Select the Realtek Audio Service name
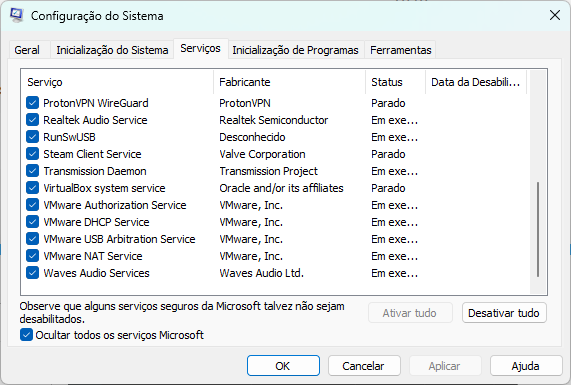This screenshot has width=571, height=385. click(95, 120)
